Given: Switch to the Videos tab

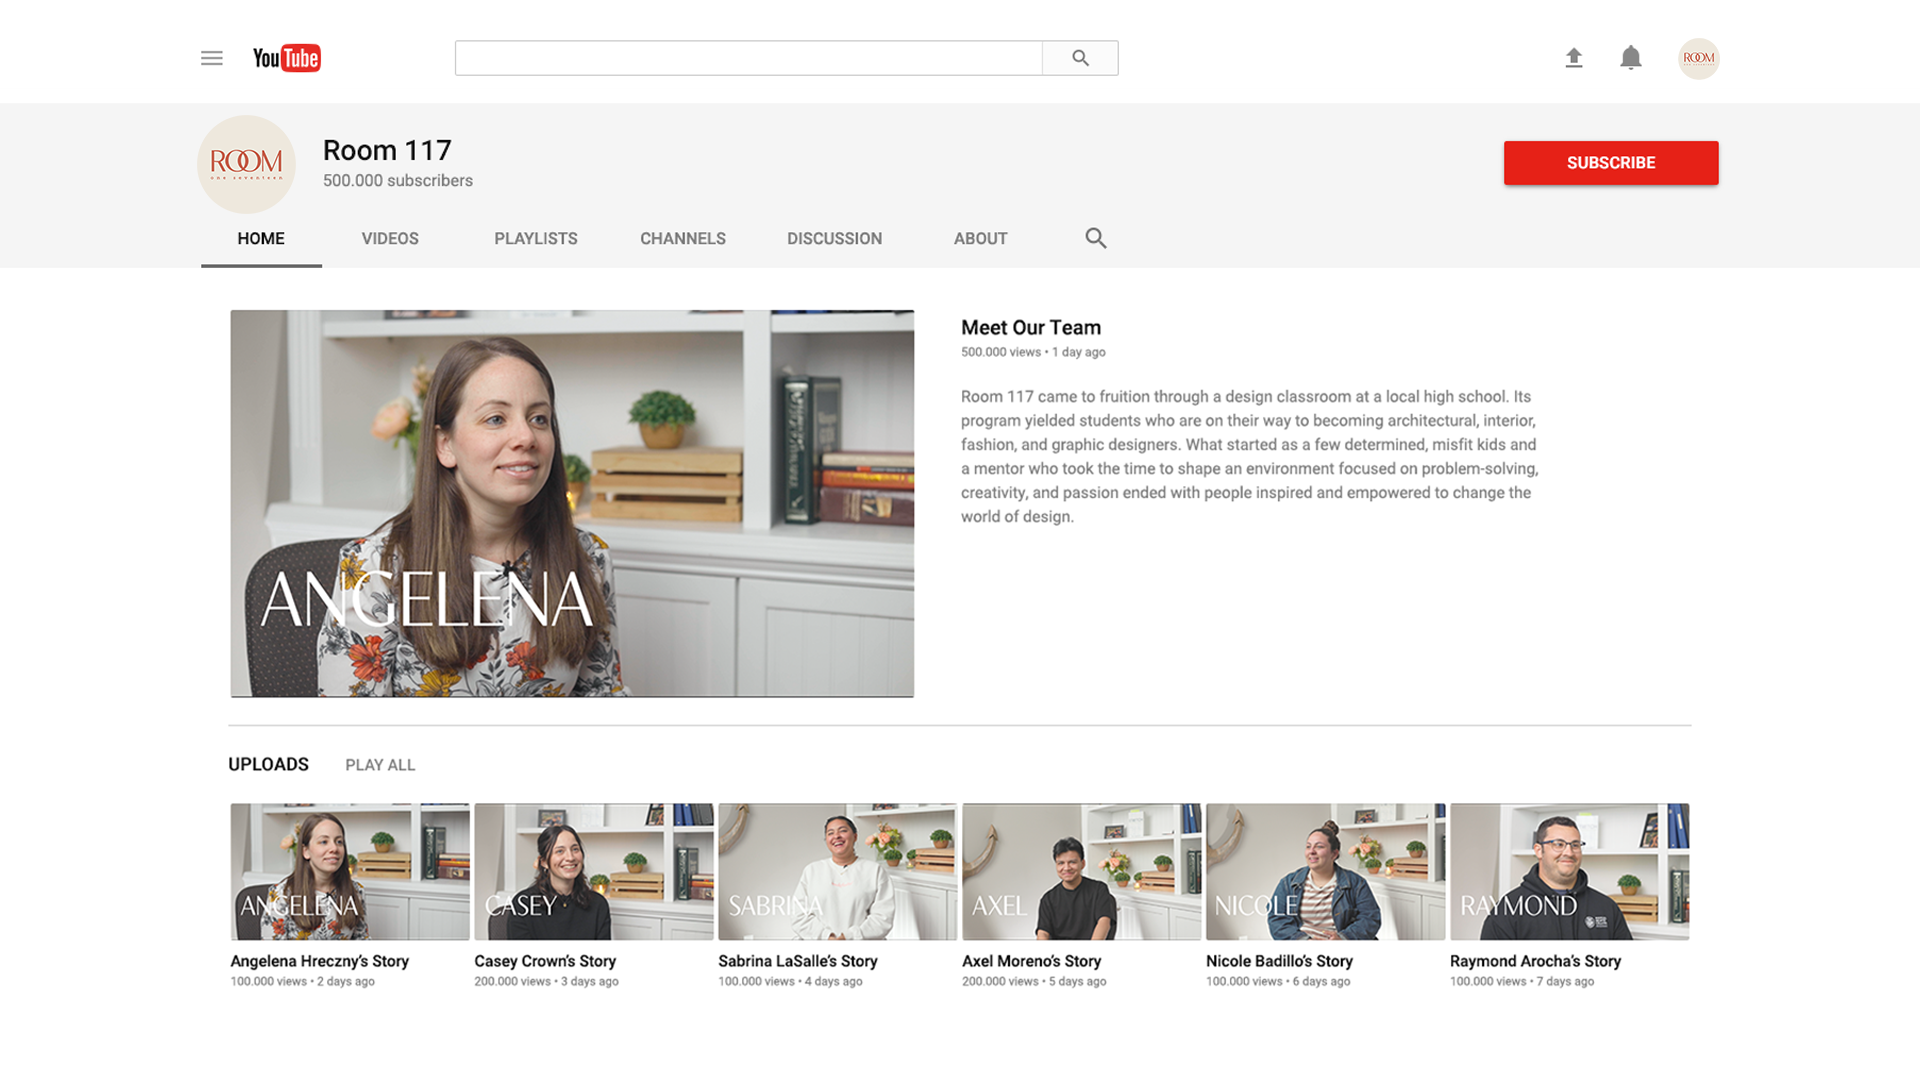Looking at the screenshot, I should 390,239.
